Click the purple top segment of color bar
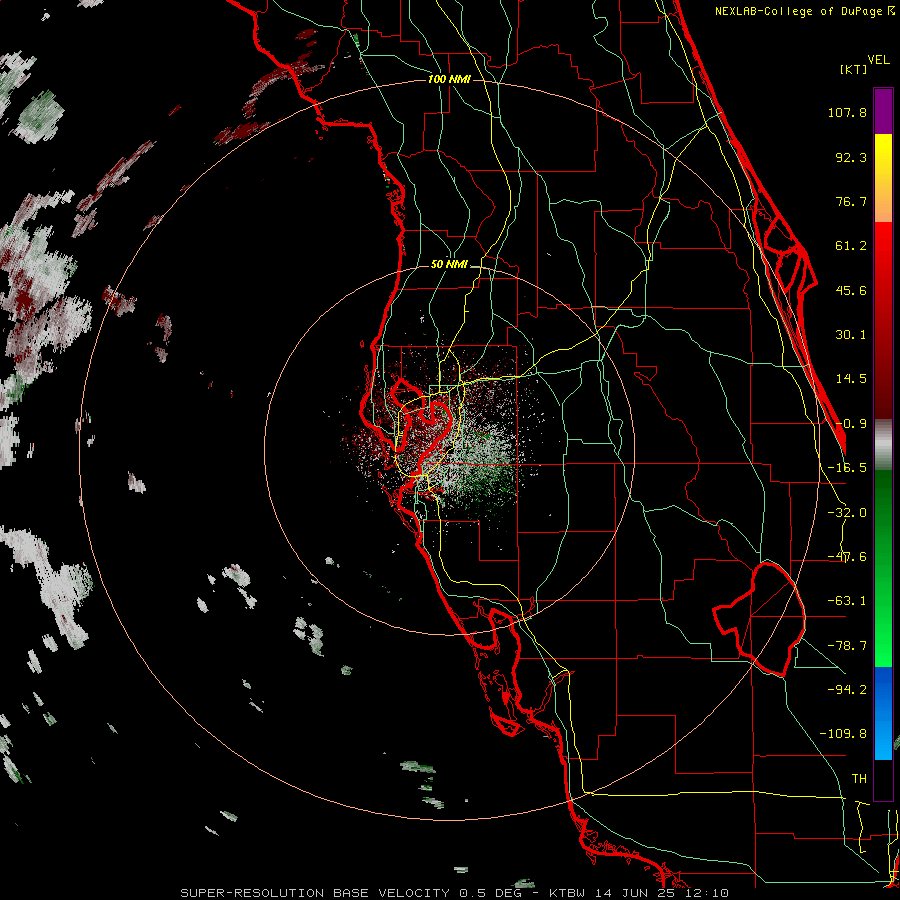900x900 pixels. [883, 112]
